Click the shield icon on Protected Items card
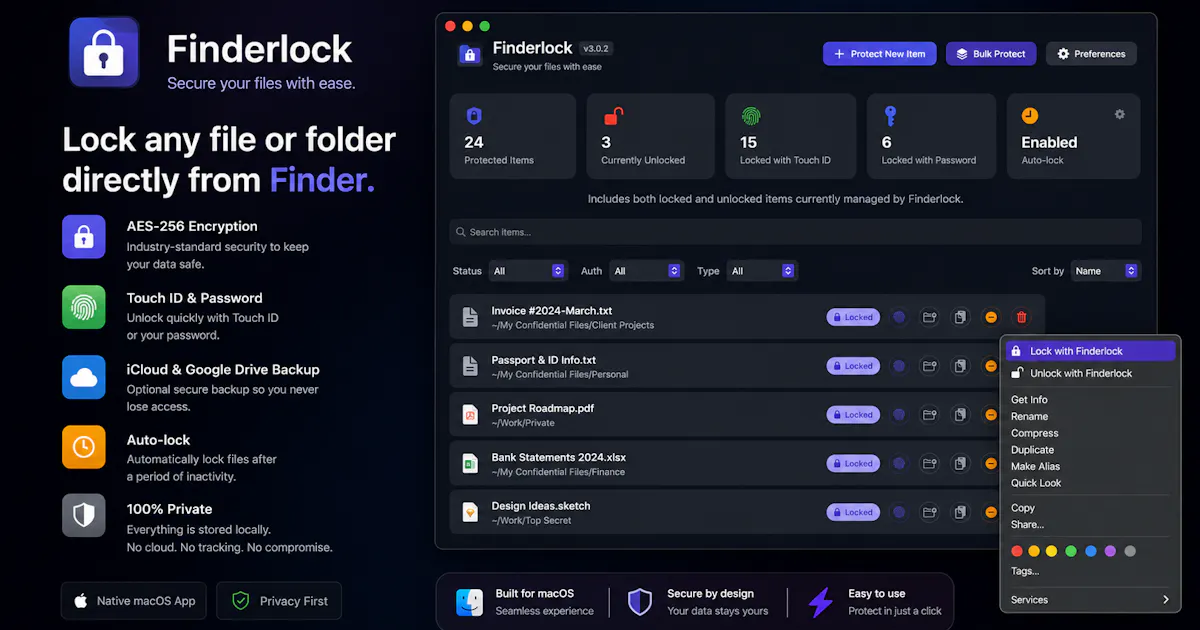The image size is (1200, 630). click(474, 117)
